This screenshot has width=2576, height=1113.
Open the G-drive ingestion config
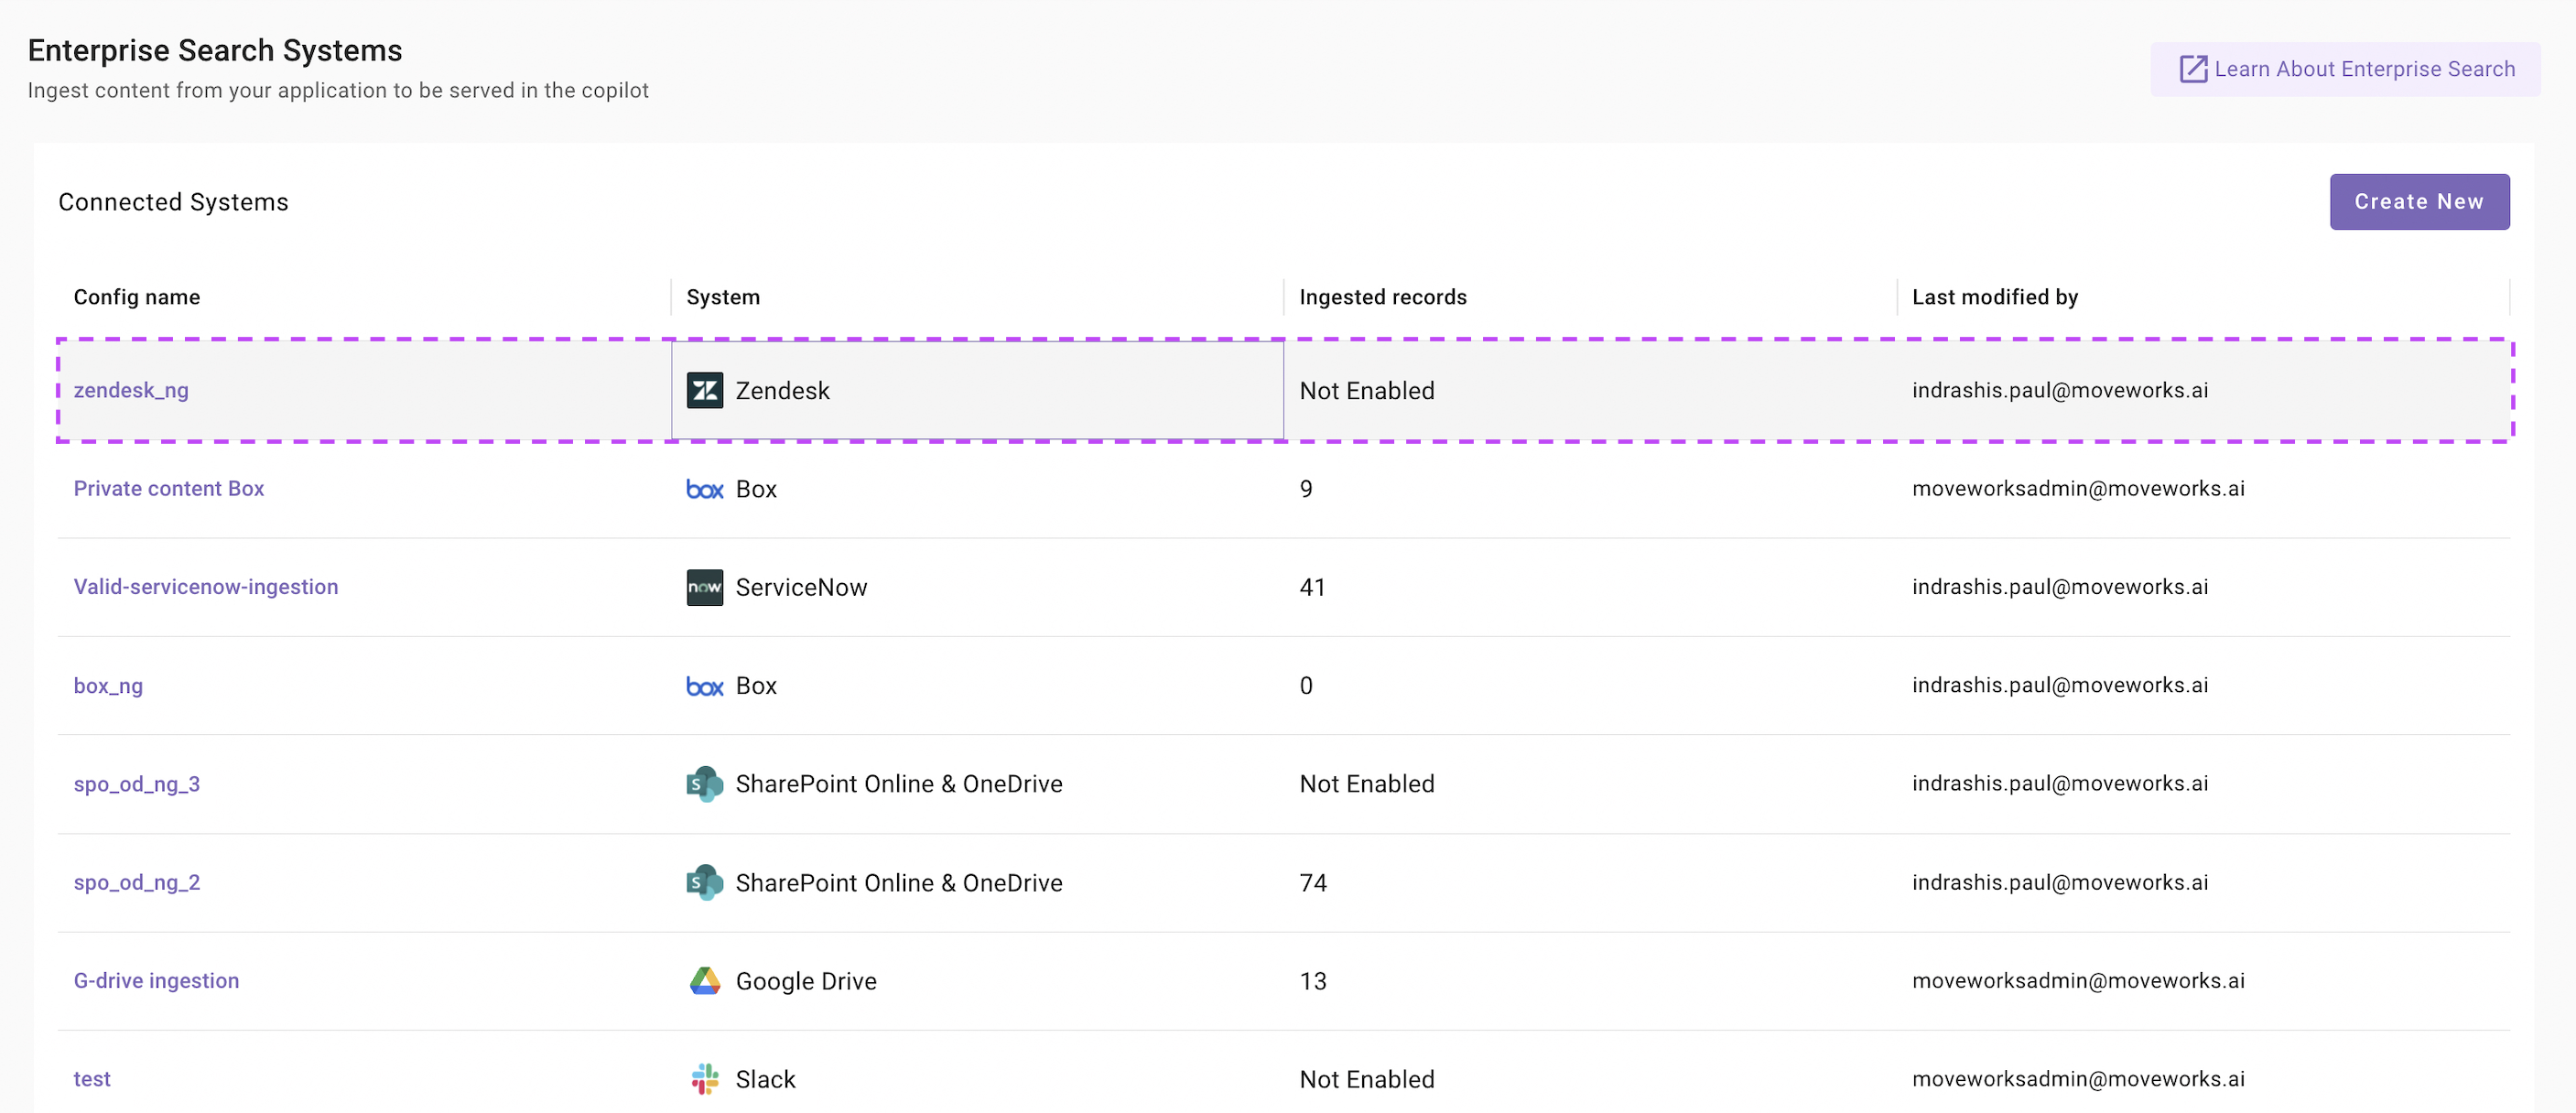[156, 981]
